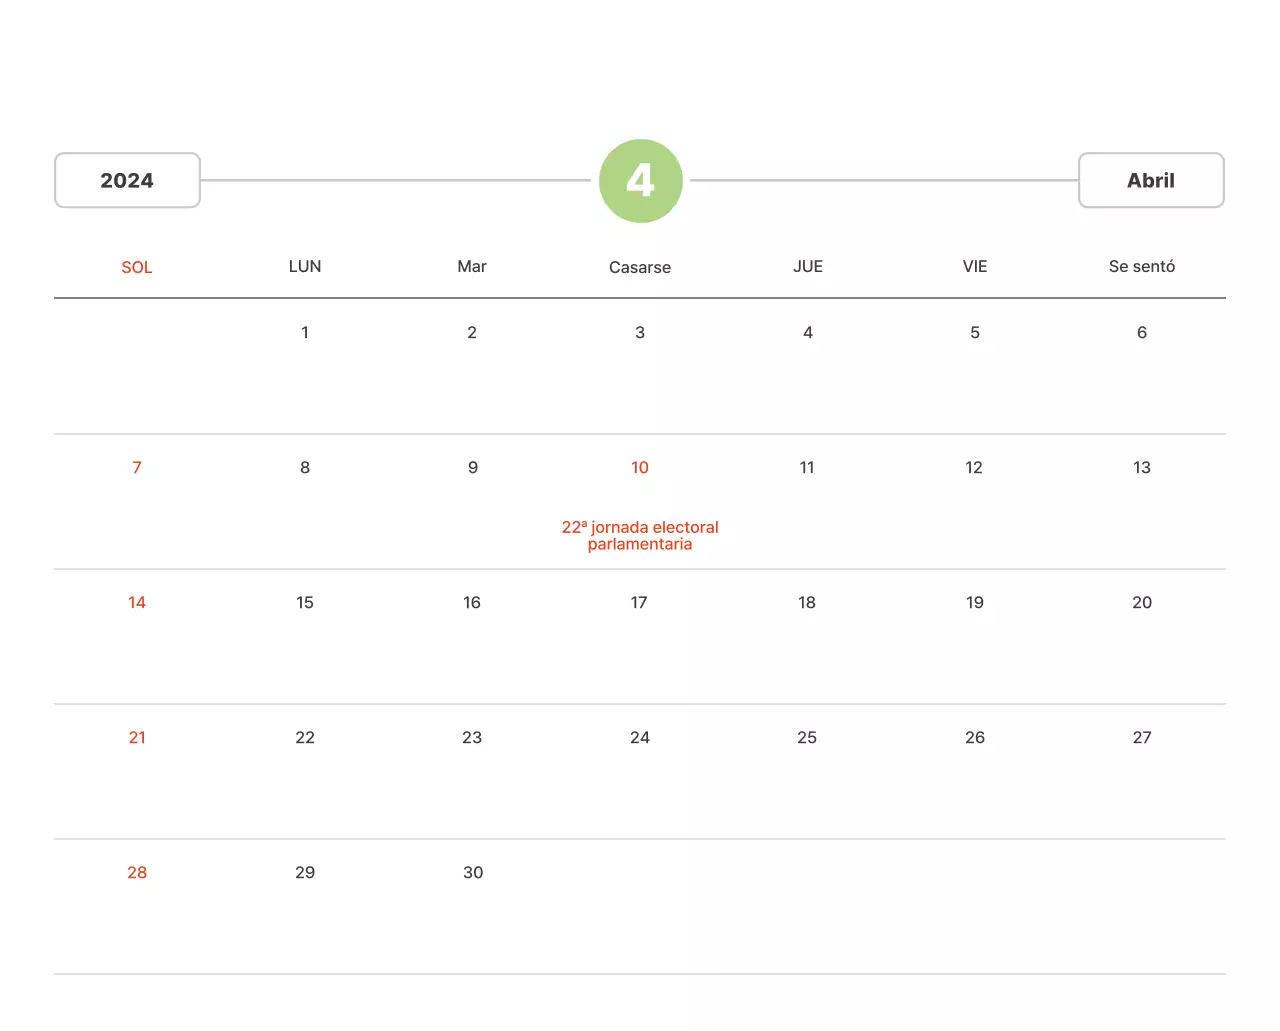Open the 22ª jornada electoral parlamentaria event
Viewport: 1280px width, 1031px height.
click(x=640, y=535)
